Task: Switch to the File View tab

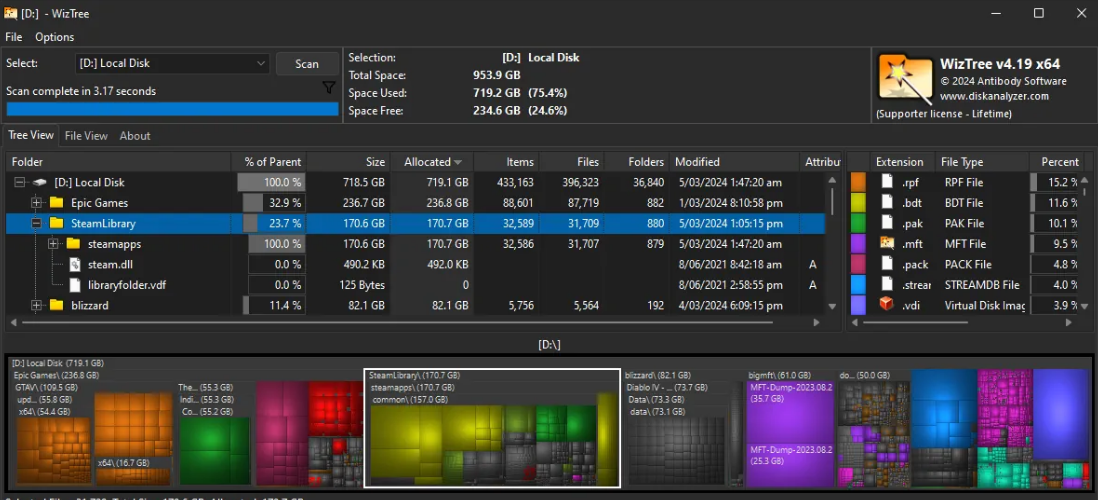Action: pyautogui.click(x=86, y=136)
